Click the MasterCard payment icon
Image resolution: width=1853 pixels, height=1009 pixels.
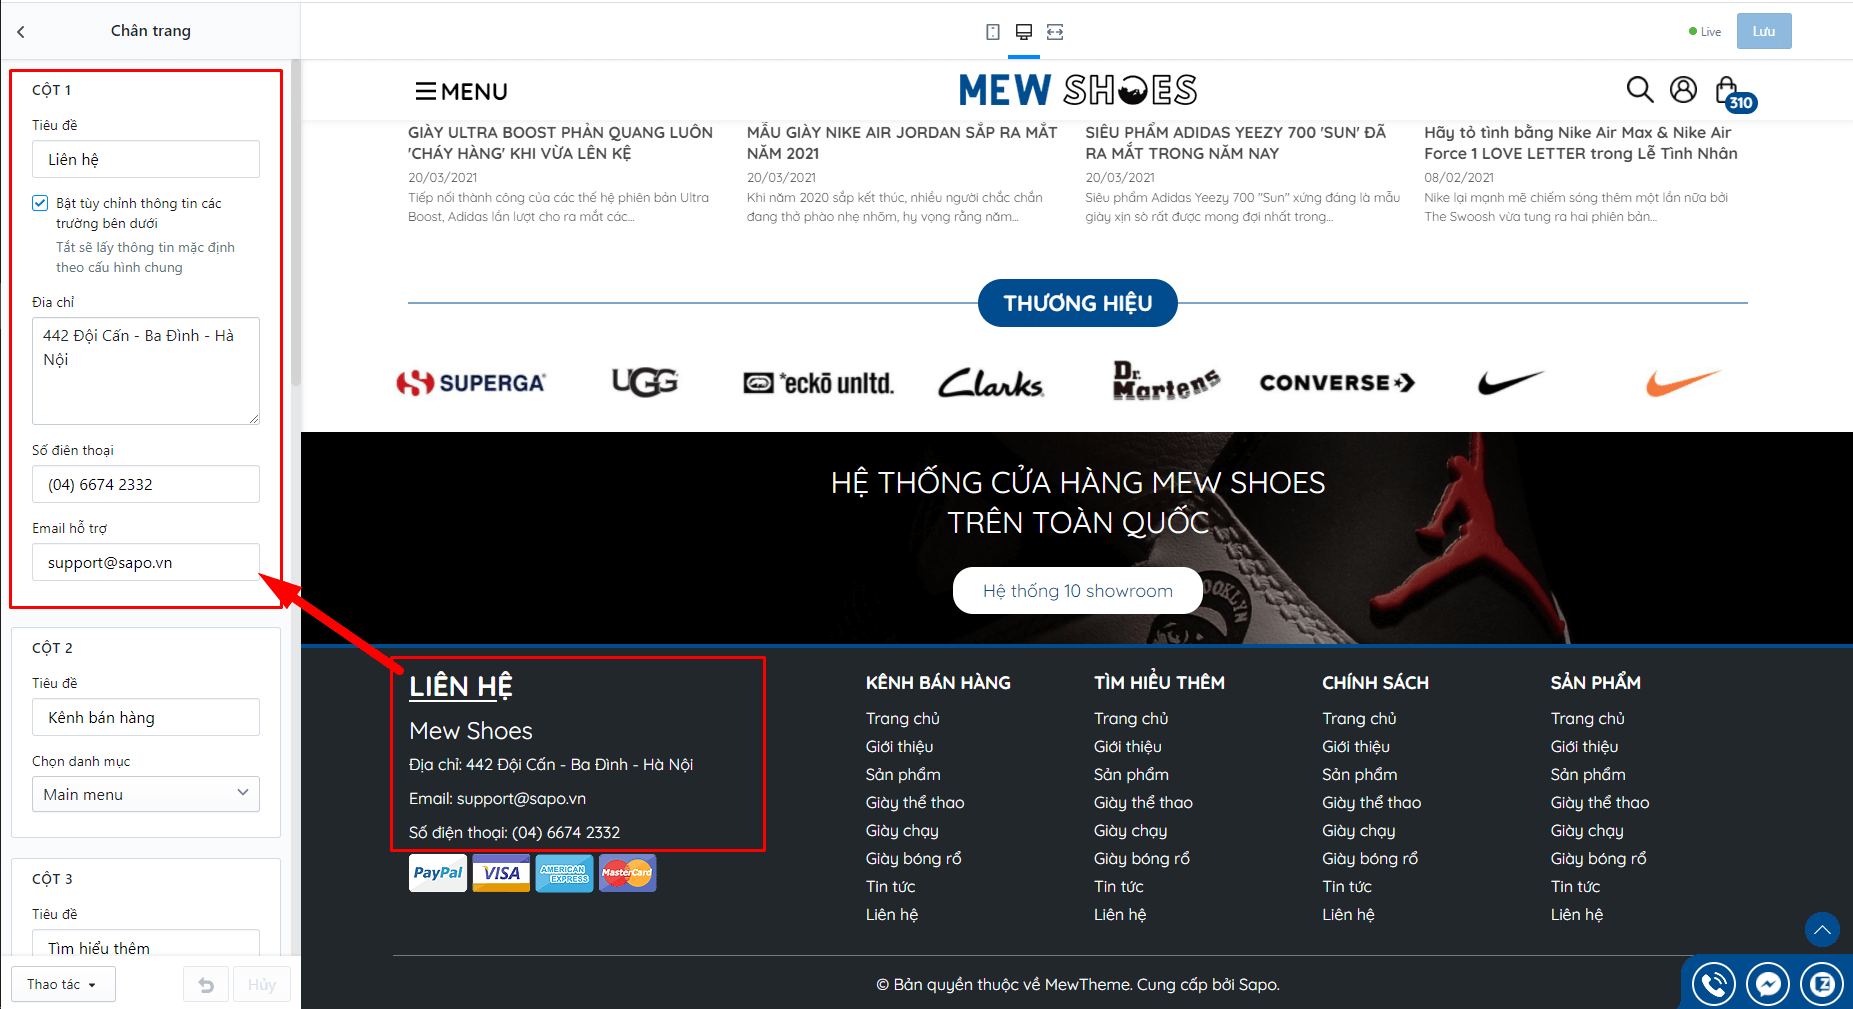coord(627,873)
